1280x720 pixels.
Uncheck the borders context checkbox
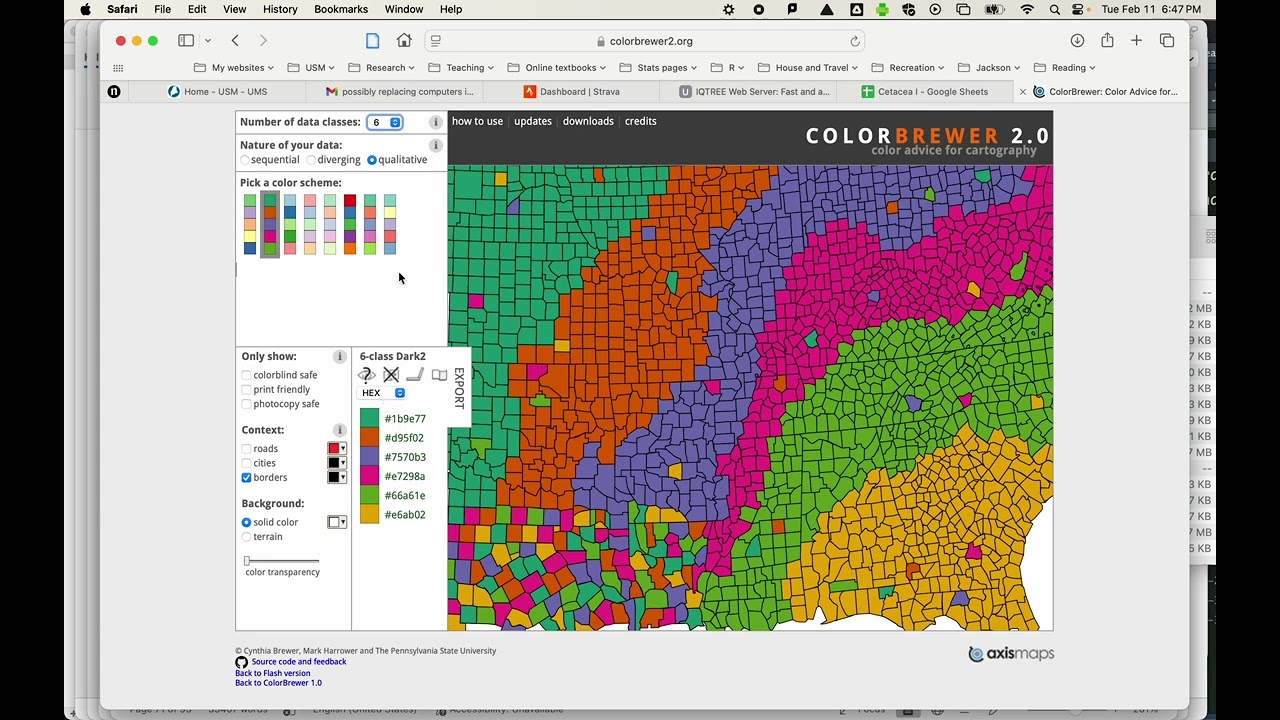[246, 478]
